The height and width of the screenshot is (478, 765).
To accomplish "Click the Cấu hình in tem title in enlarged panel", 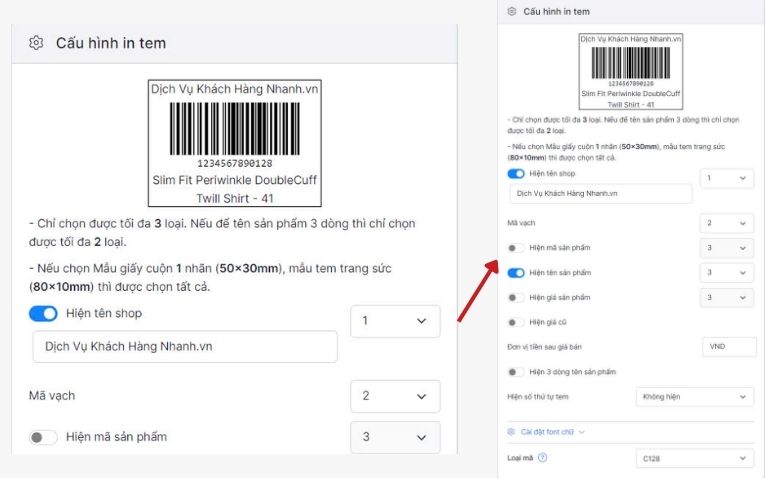I will pyautogui.click(x=111, y=43).
